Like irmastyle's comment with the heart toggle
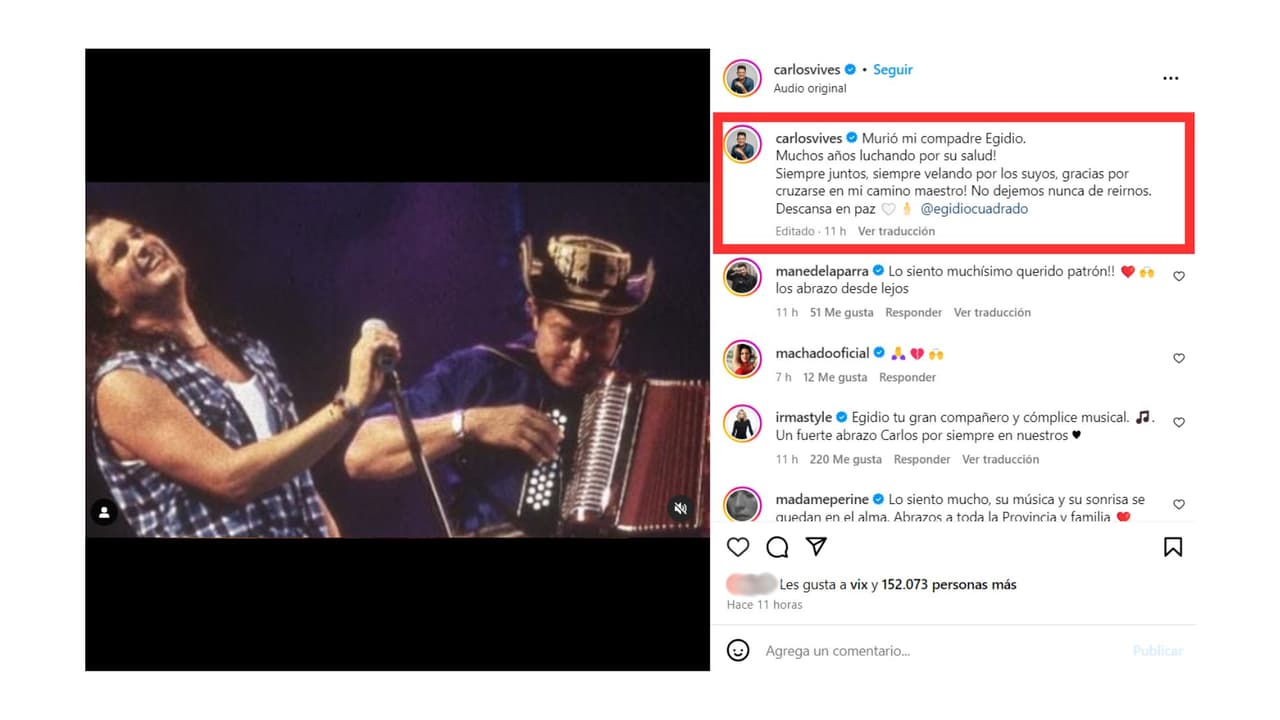1280x720 pixels. (1179, 423)
